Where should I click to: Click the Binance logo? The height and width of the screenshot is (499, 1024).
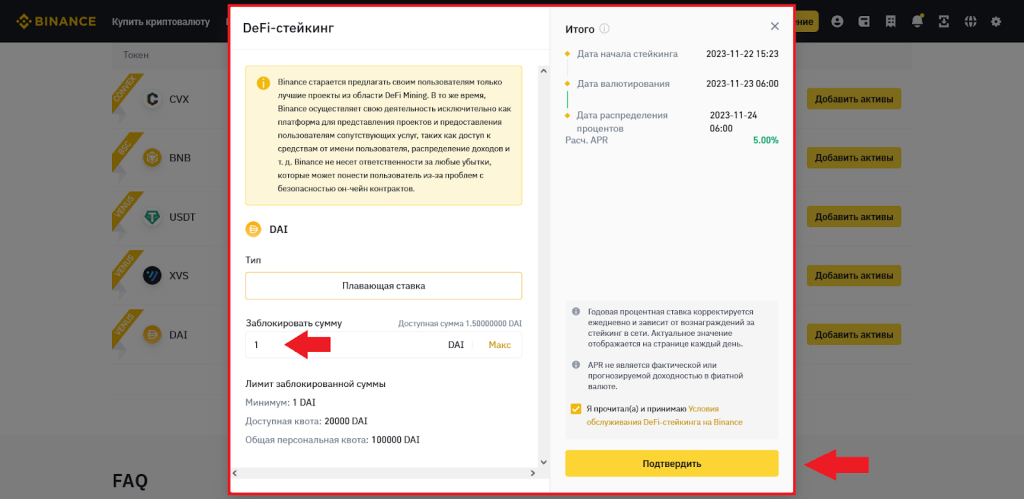(56, 22)
